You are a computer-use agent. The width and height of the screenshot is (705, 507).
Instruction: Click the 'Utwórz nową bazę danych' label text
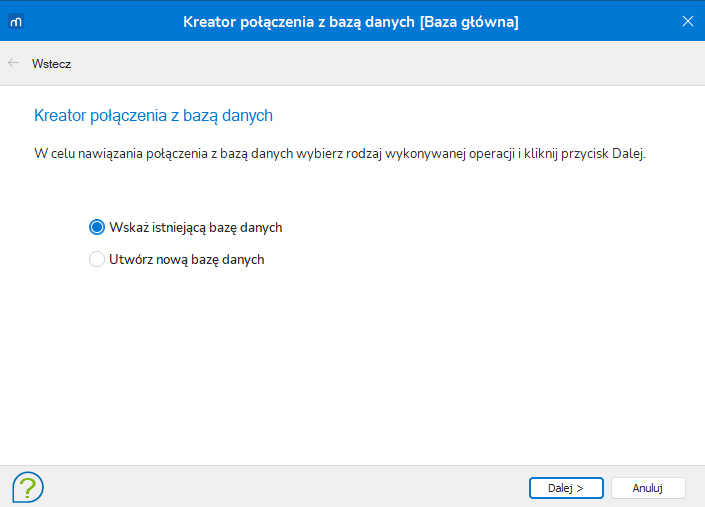187,259
